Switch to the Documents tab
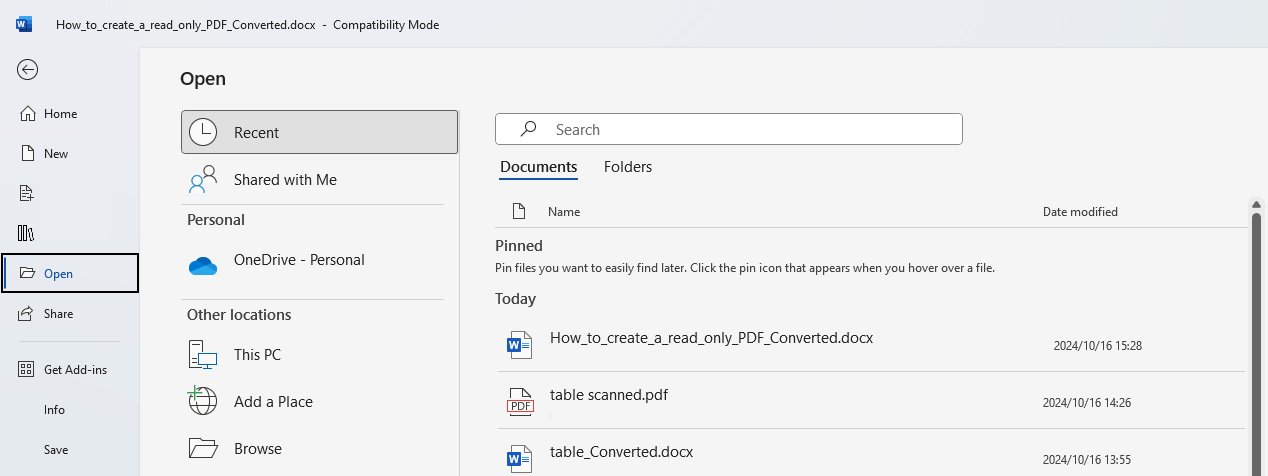1268x476 pixels. pos(539,167)
